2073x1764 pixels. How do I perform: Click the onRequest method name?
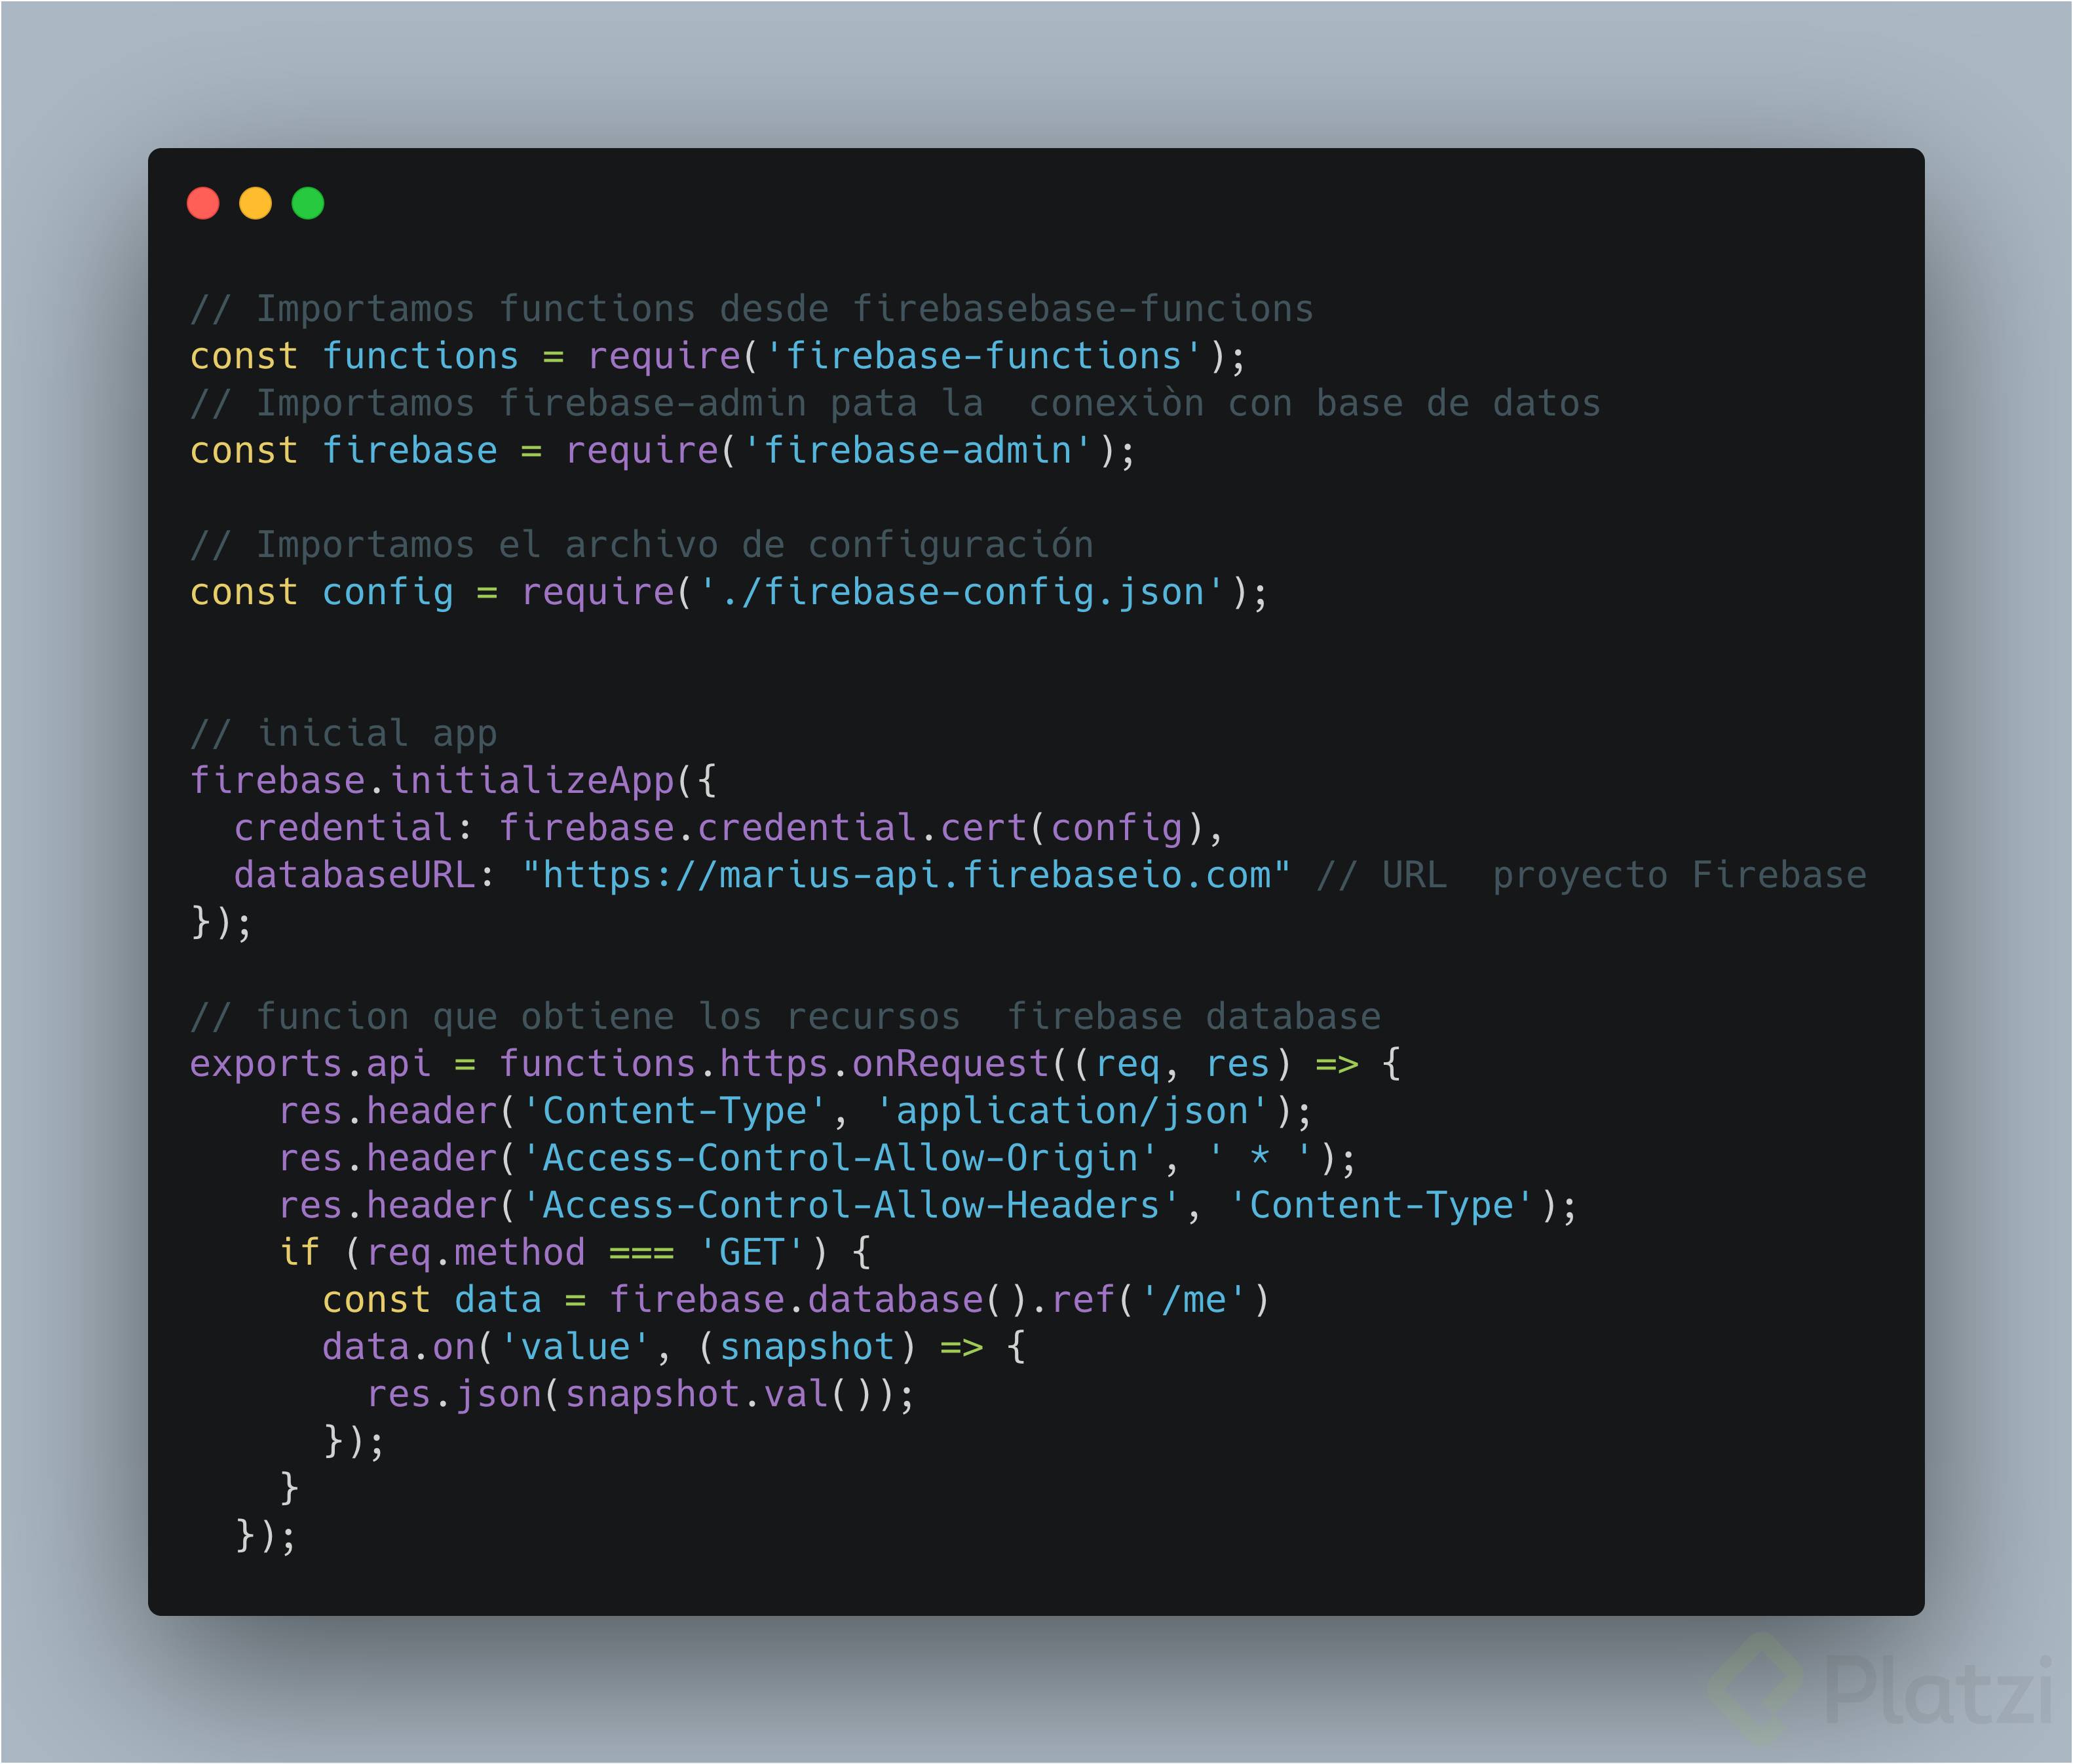click(x=950, y=1064)
